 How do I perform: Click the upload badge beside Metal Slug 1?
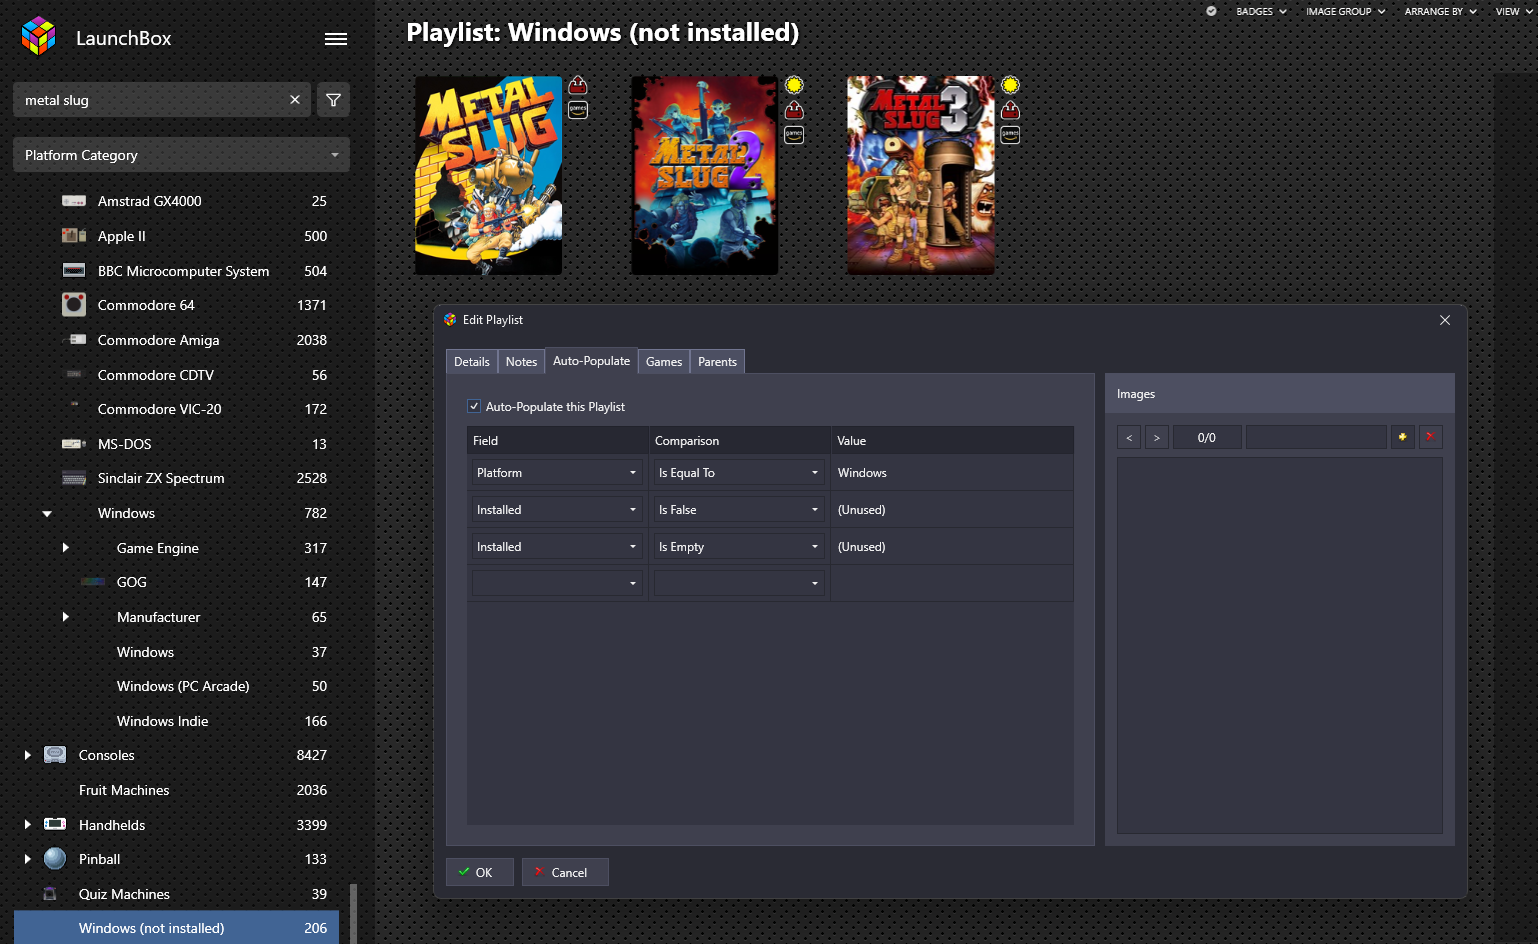click(x=578, y=85)
